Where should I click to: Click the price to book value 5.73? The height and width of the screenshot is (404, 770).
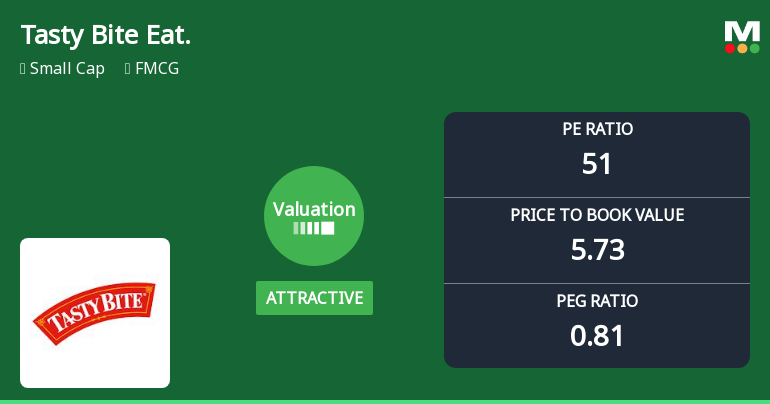click(597, 249)
